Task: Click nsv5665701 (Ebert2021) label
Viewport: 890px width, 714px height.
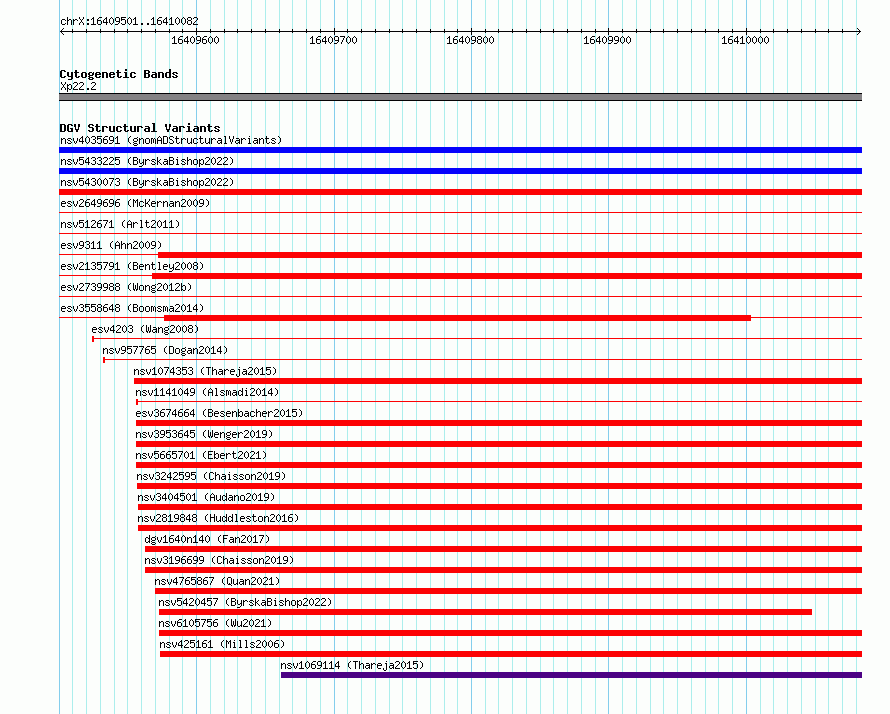Action: [201, 455]
